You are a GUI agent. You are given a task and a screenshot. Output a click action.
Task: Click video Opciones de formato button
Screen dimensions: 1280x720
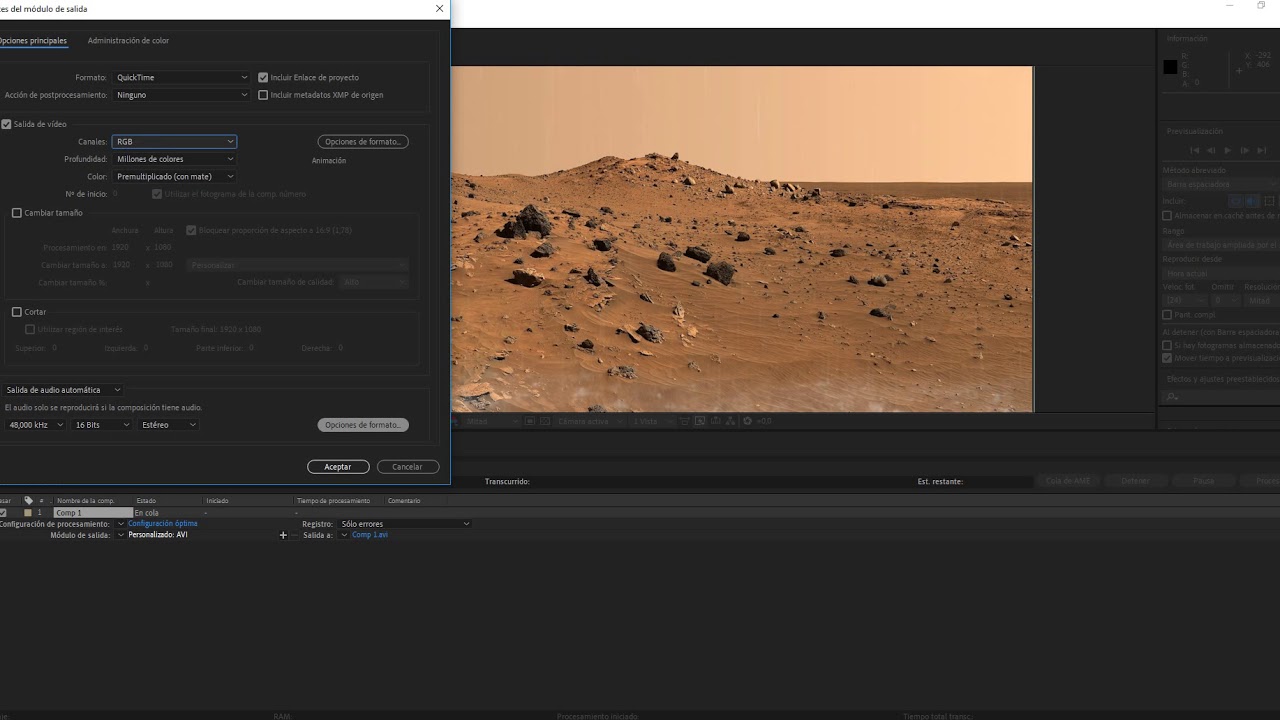coord(363,142)
